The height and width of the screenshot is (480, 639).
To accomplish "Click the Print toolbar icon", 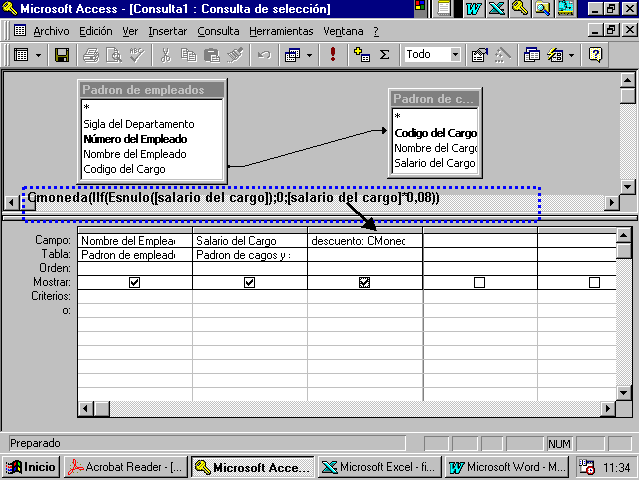I will tap(91, 55).
